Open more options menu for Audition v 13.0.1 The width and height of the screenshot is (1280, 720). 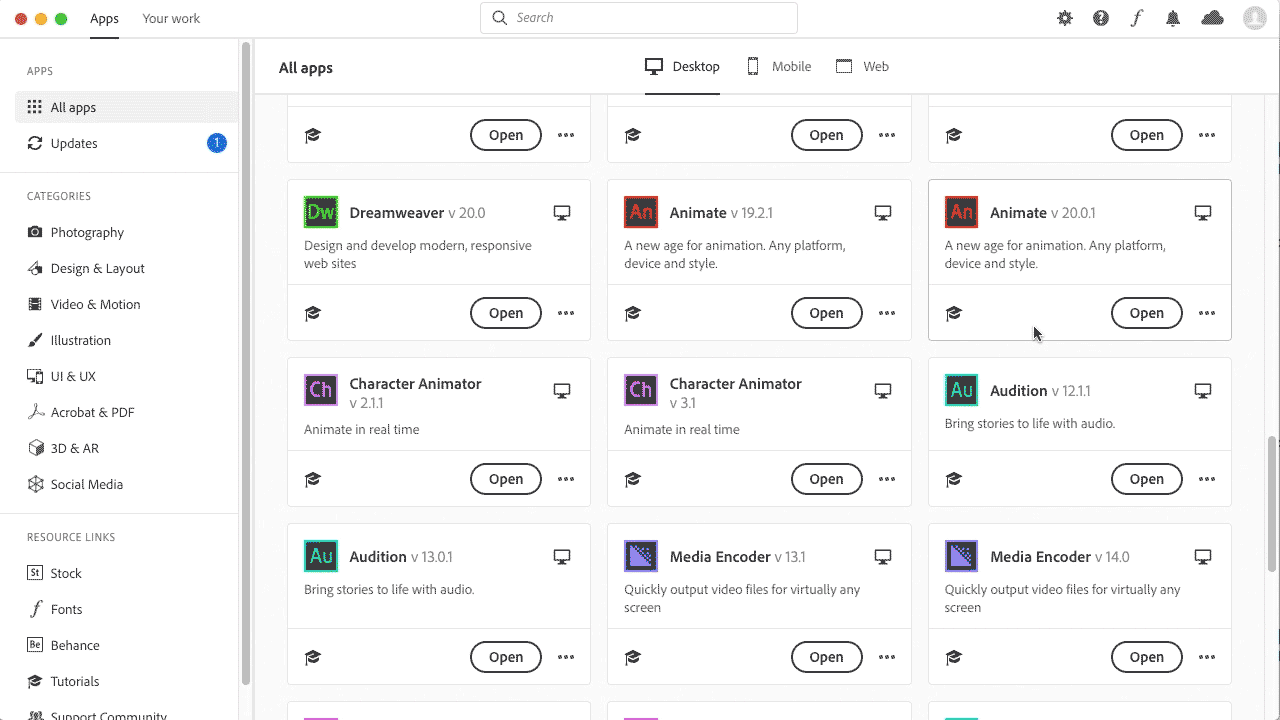(566, 657)
